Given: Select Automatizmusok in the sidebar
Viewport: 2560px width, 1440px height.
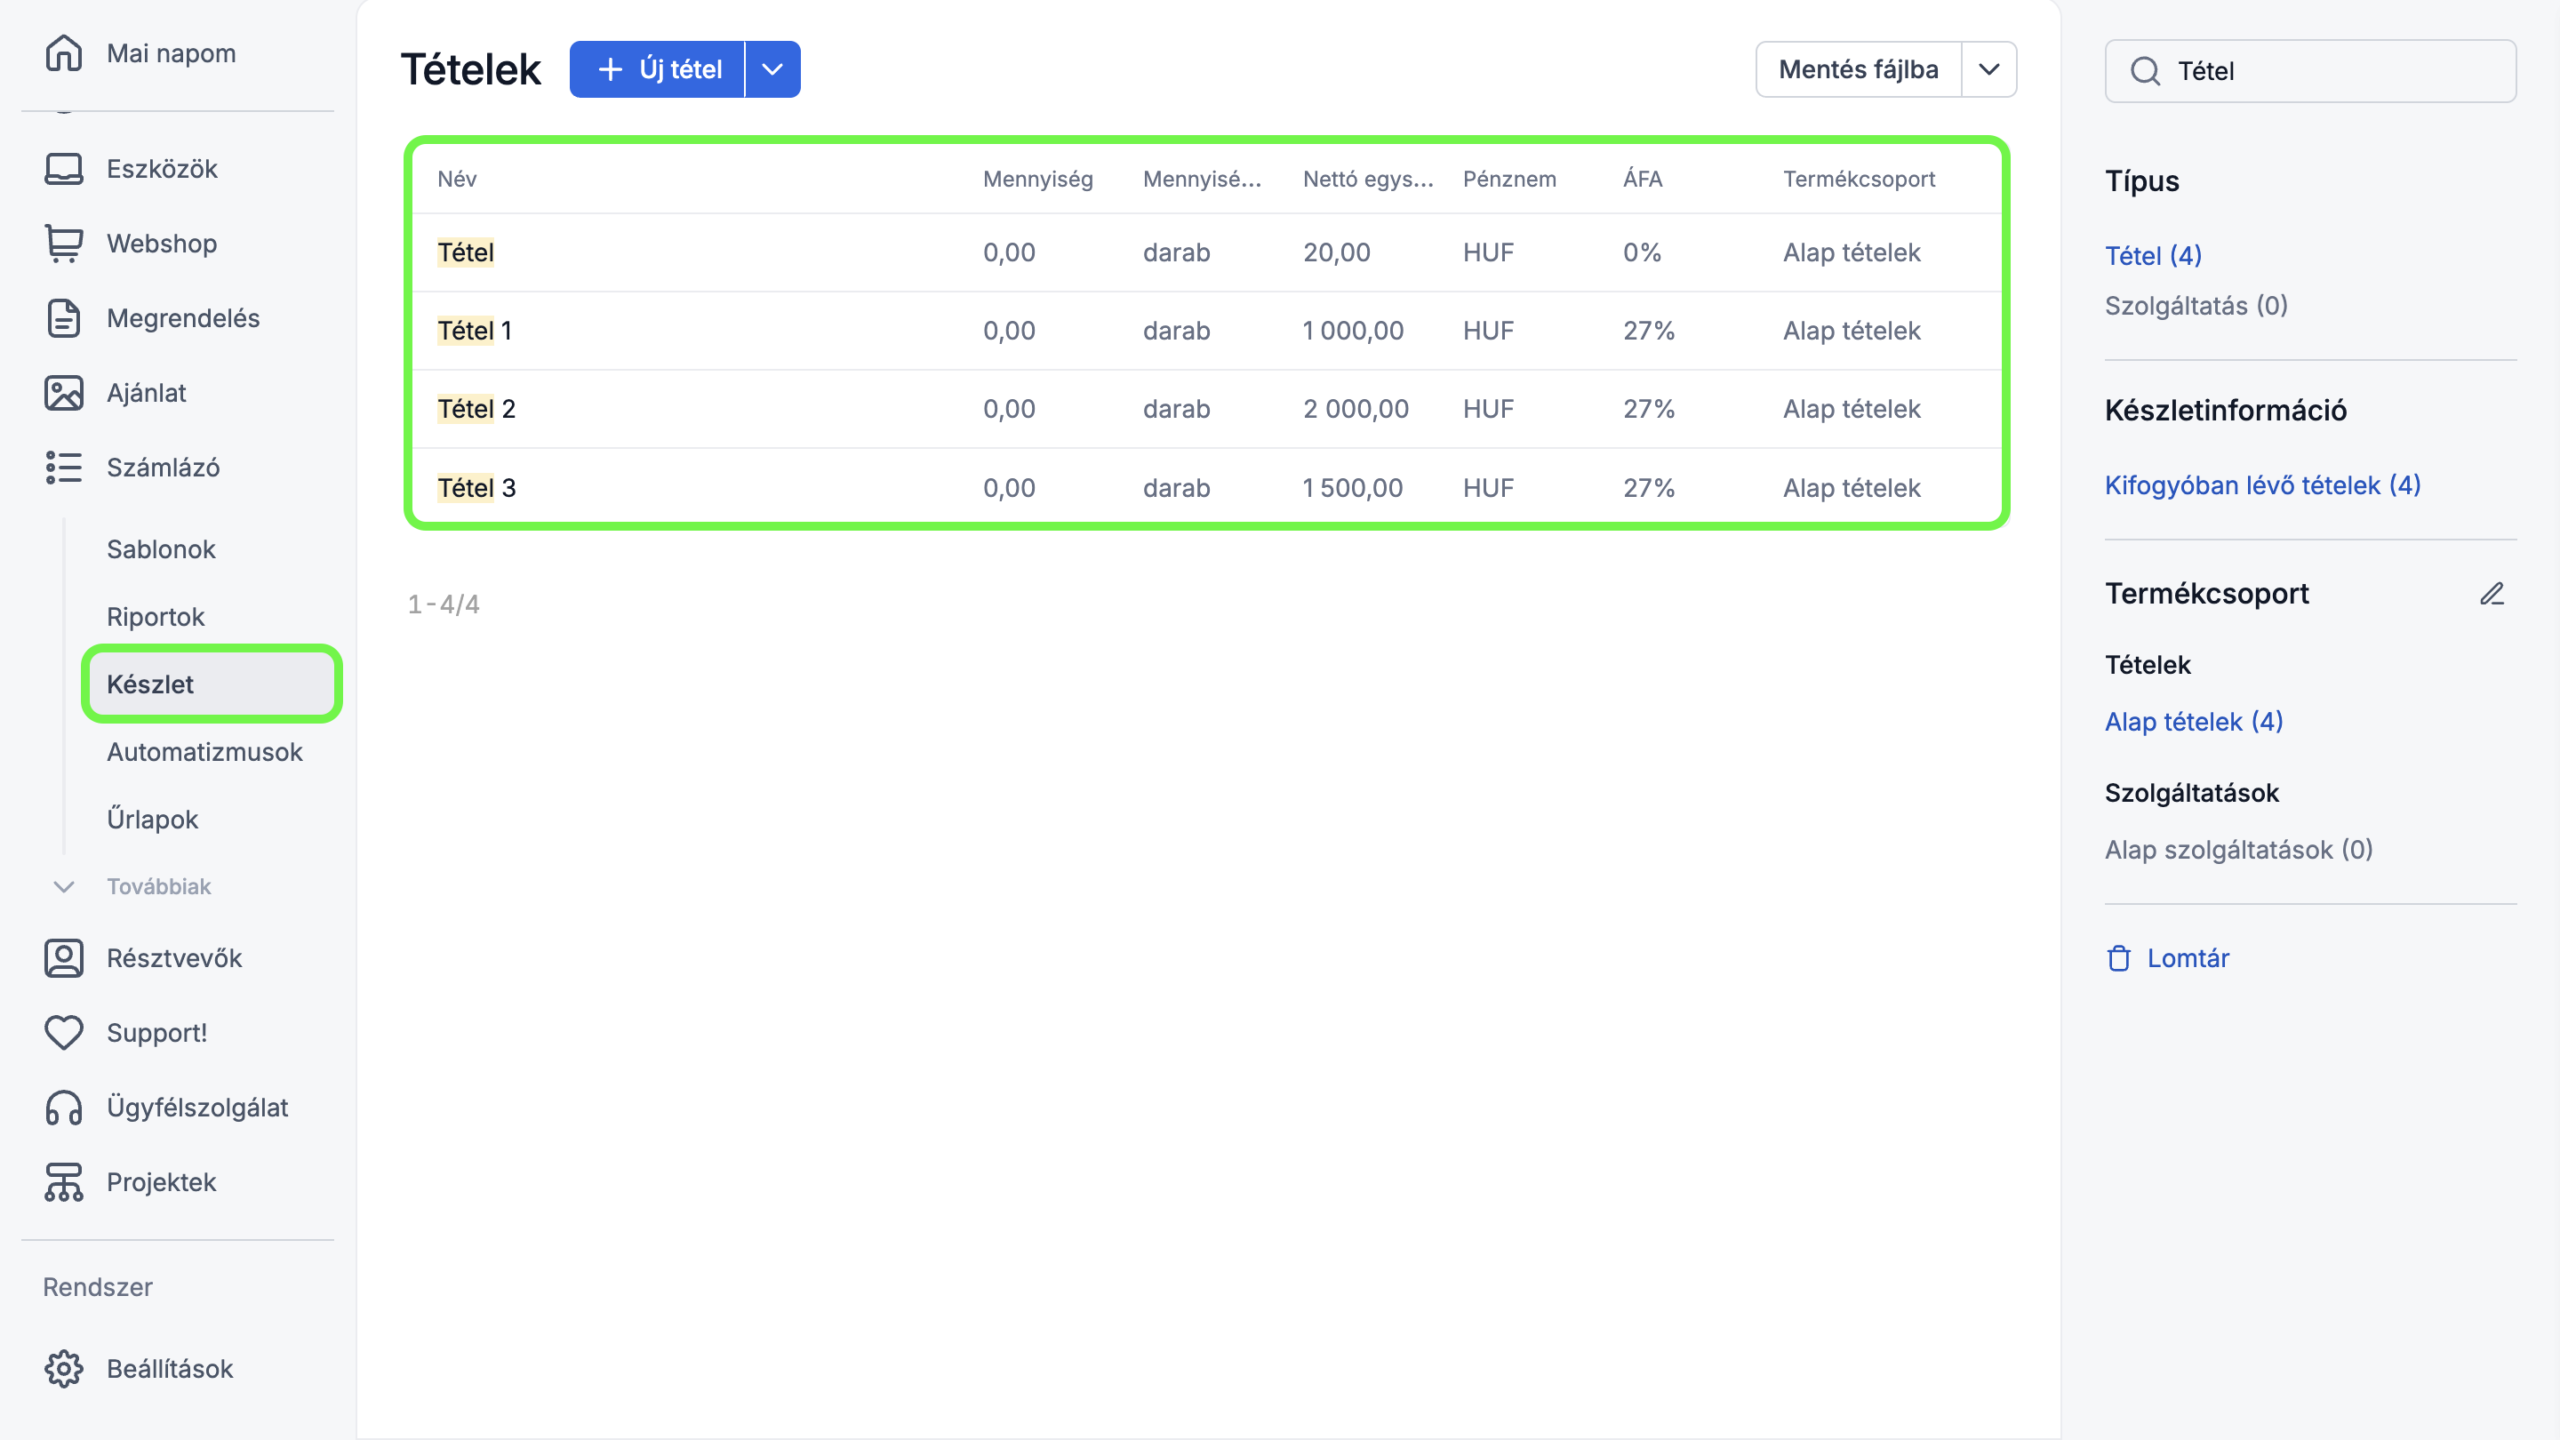Looking at the screenshot, I should point(204,752).
